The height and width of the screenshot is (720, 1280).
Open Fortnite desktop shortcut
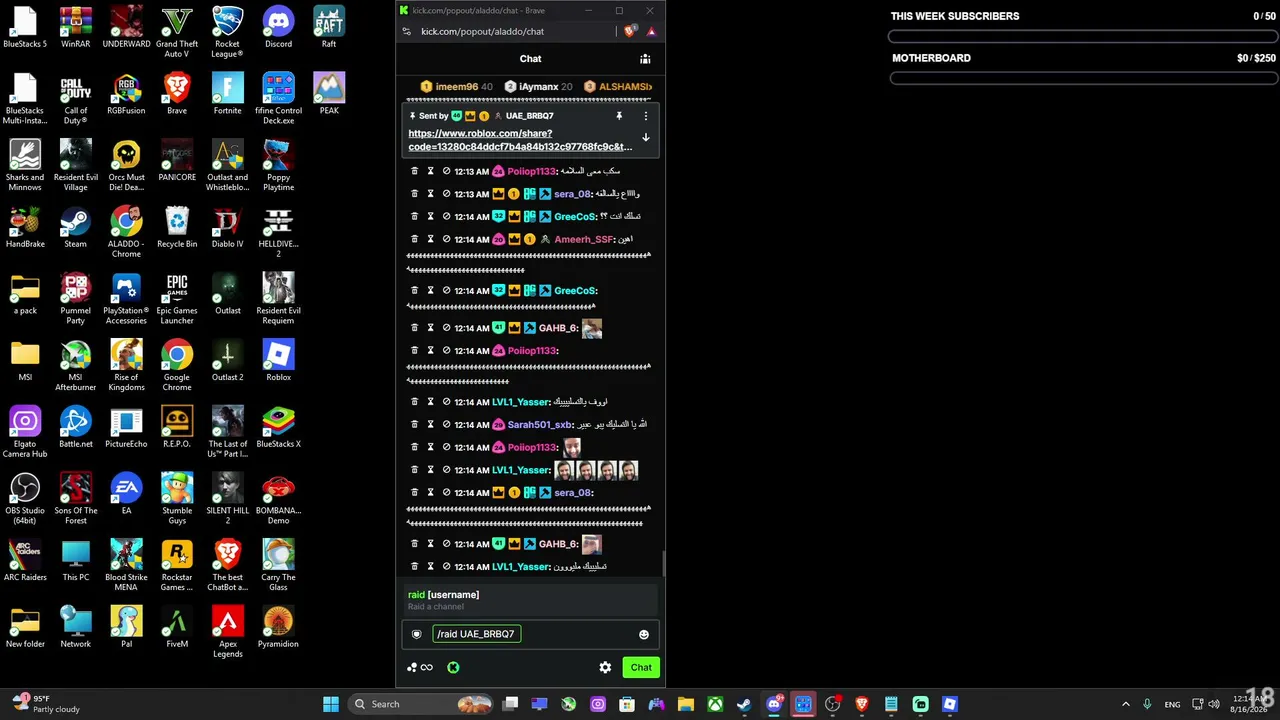coord(227,94)
